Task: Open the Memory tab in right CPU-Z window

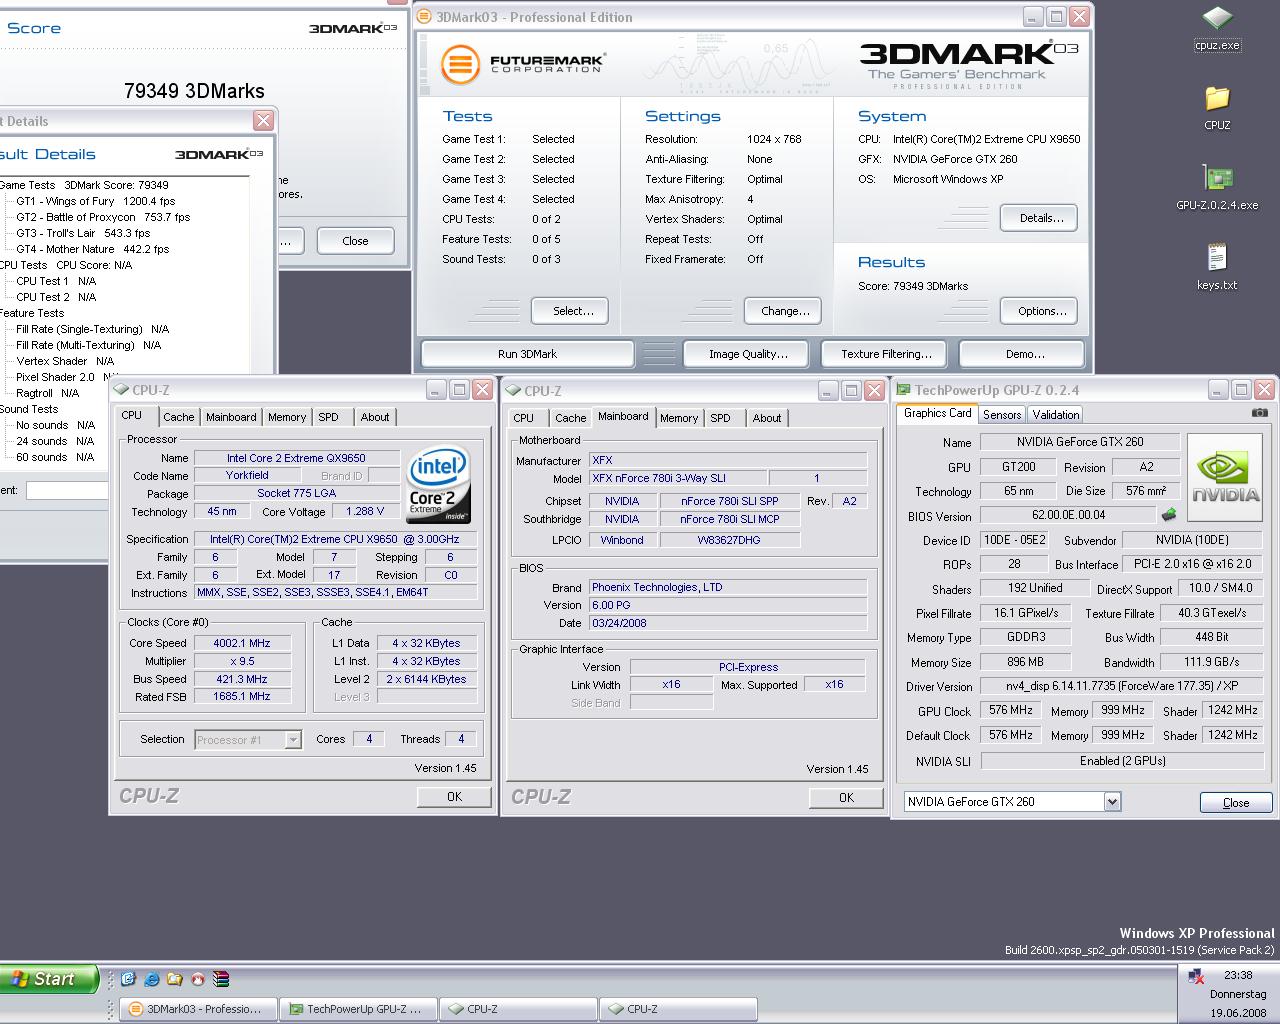Action: [679, 418]
